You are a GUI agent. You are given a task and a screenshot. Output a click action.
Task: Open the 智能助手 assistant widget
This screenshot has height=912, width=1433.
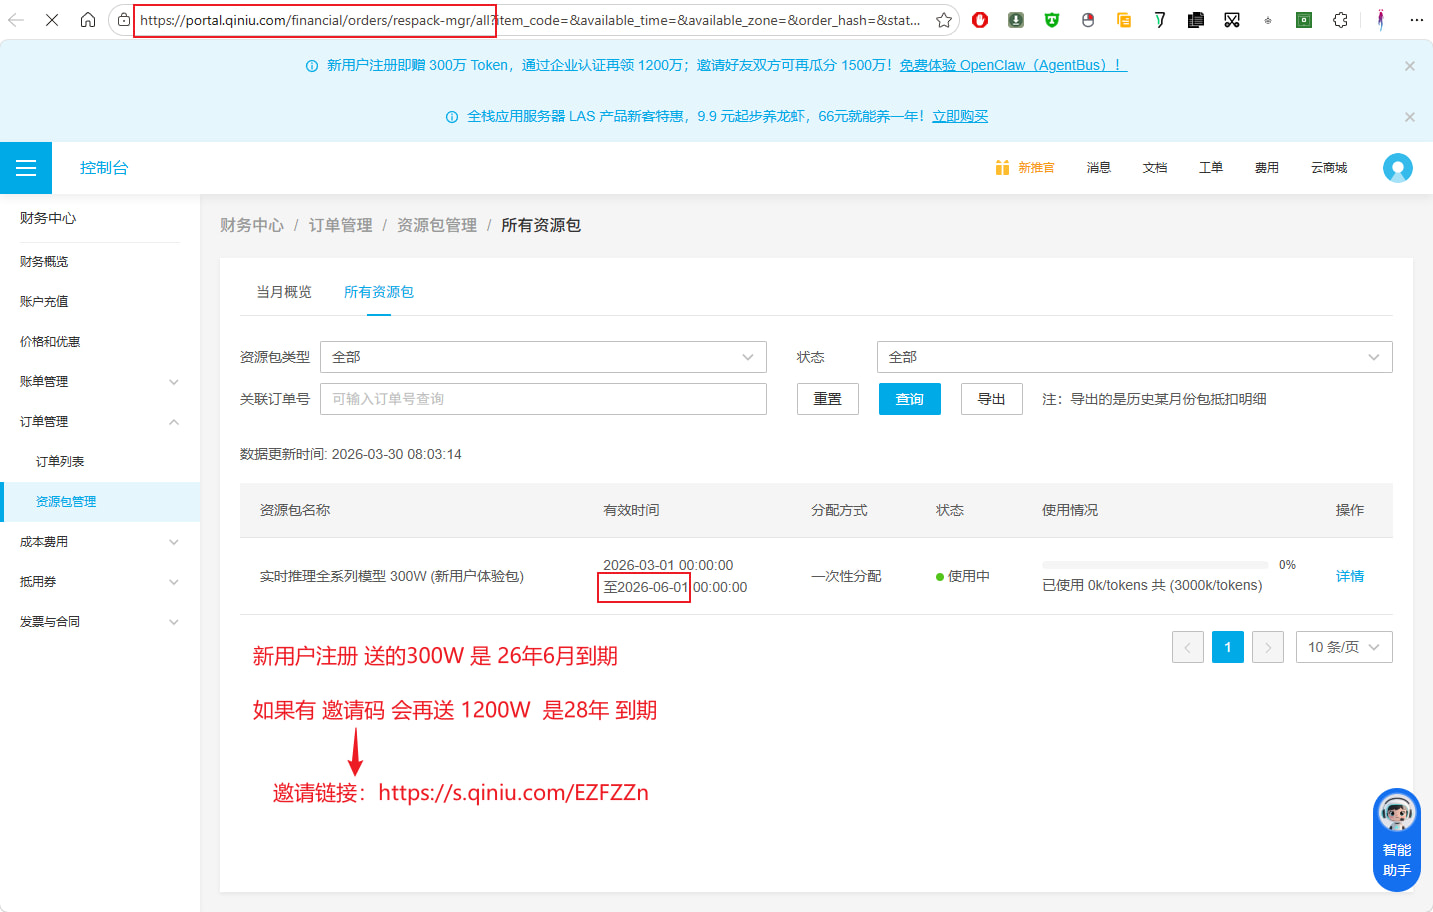pyautogui.click(x=1396, y=840)
